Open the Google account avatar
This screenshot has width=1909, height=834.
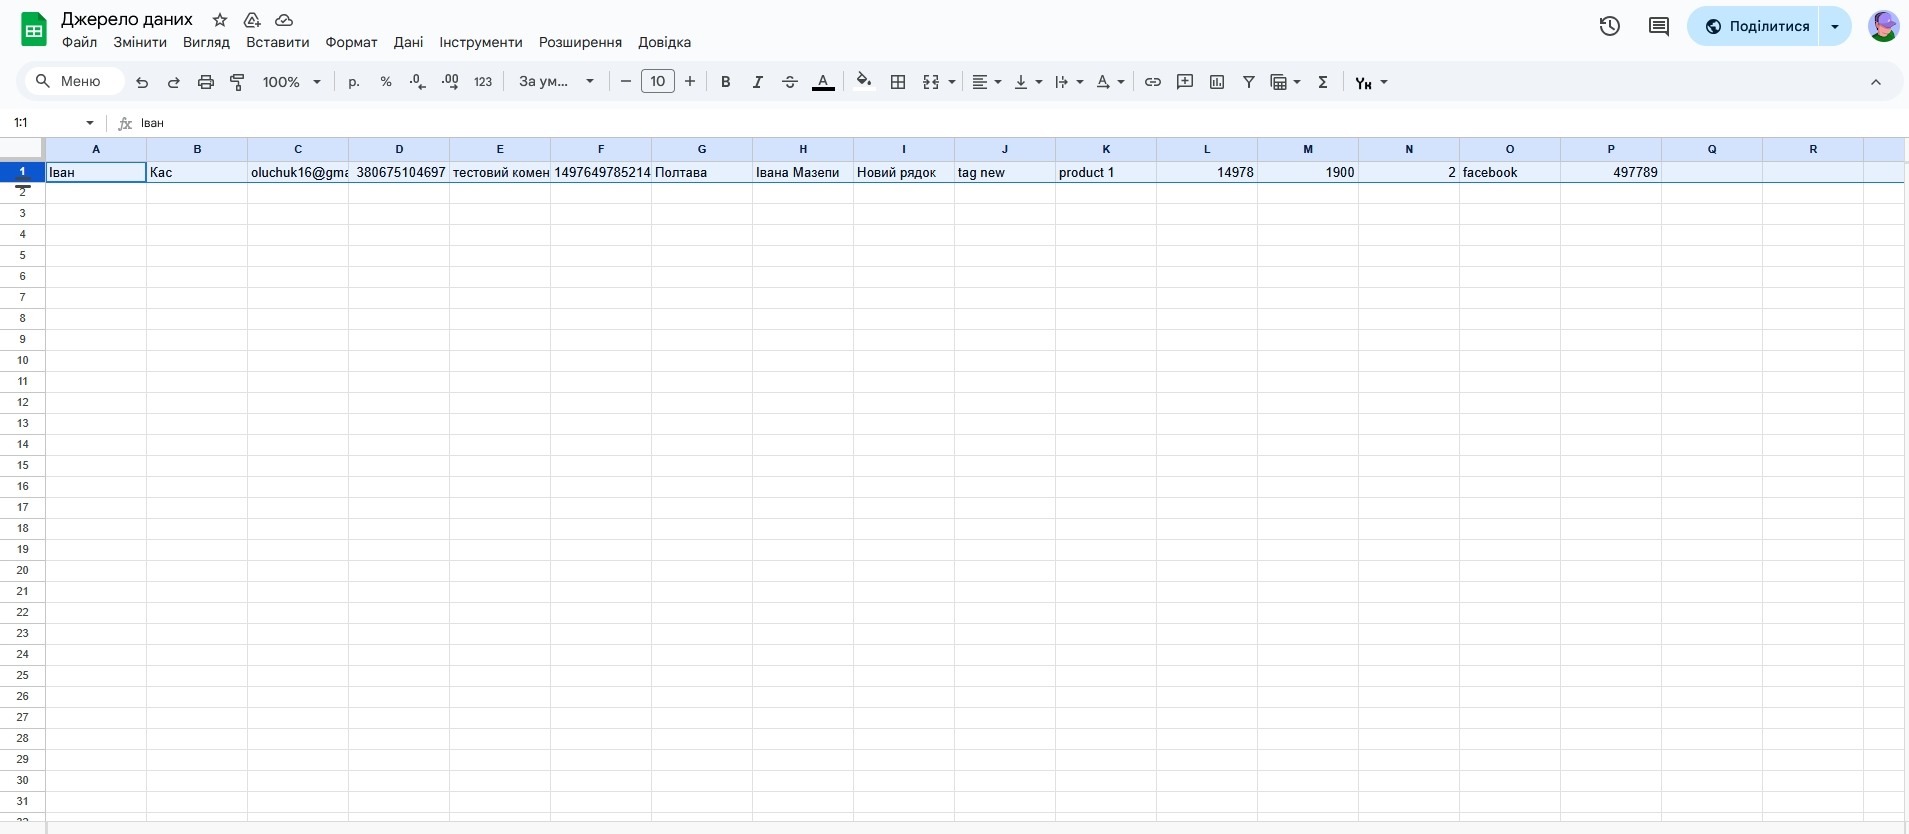tap(1883, 26)
